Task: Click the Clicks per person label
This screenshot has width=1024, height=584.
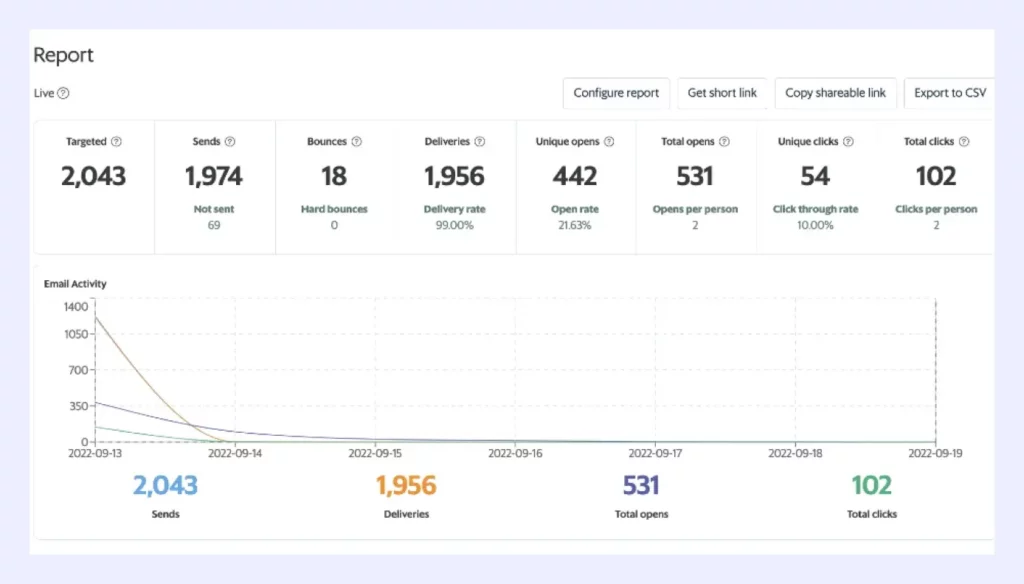Action: [x=936, y=209]
